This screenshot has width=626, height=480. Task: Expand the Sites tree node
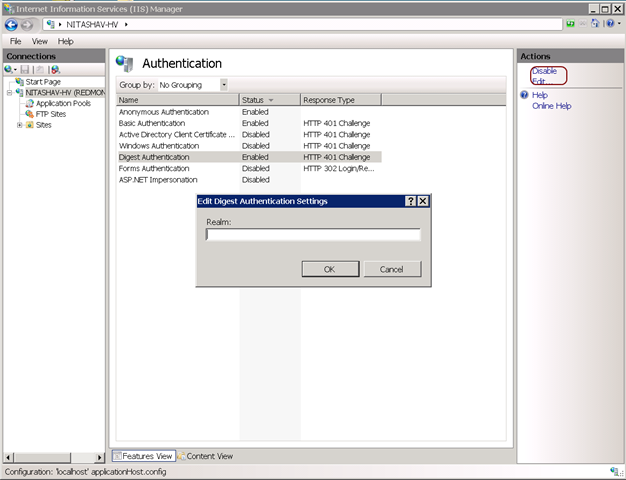(x=19, y=125)
